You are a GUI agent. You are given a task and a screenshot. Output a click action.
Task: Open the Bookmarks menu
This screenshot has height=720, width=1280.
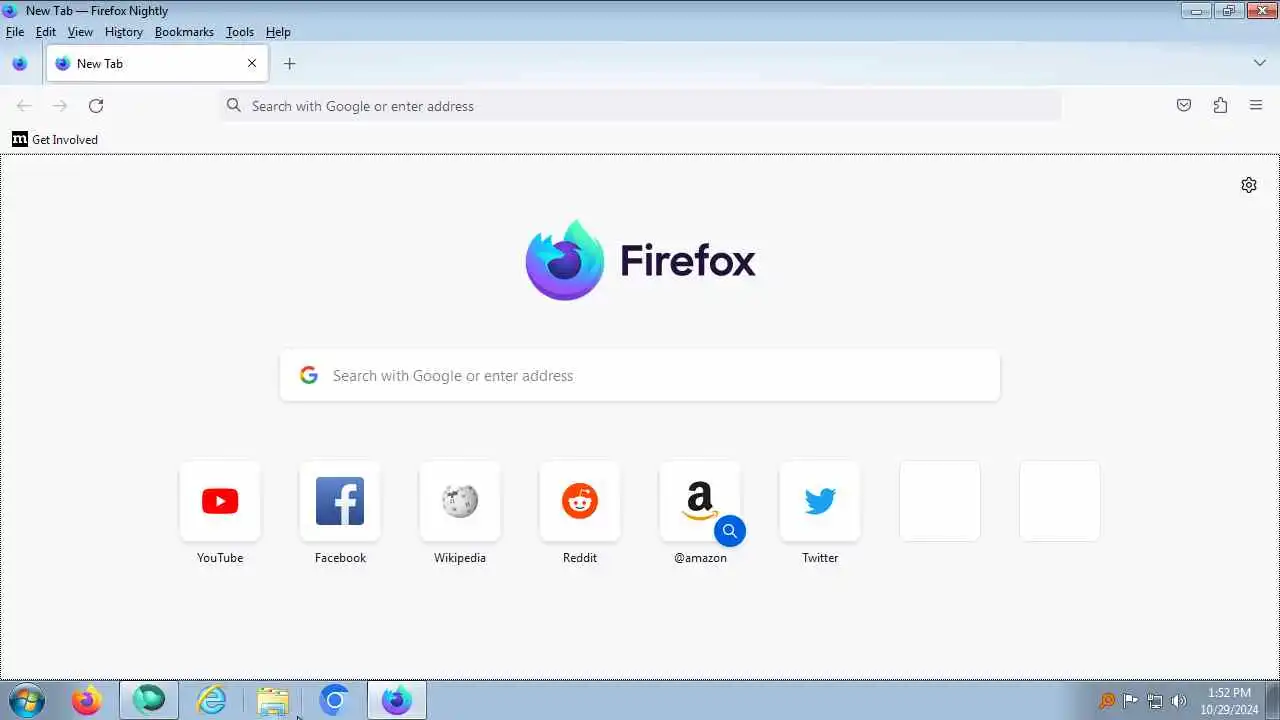coord(184,32)
